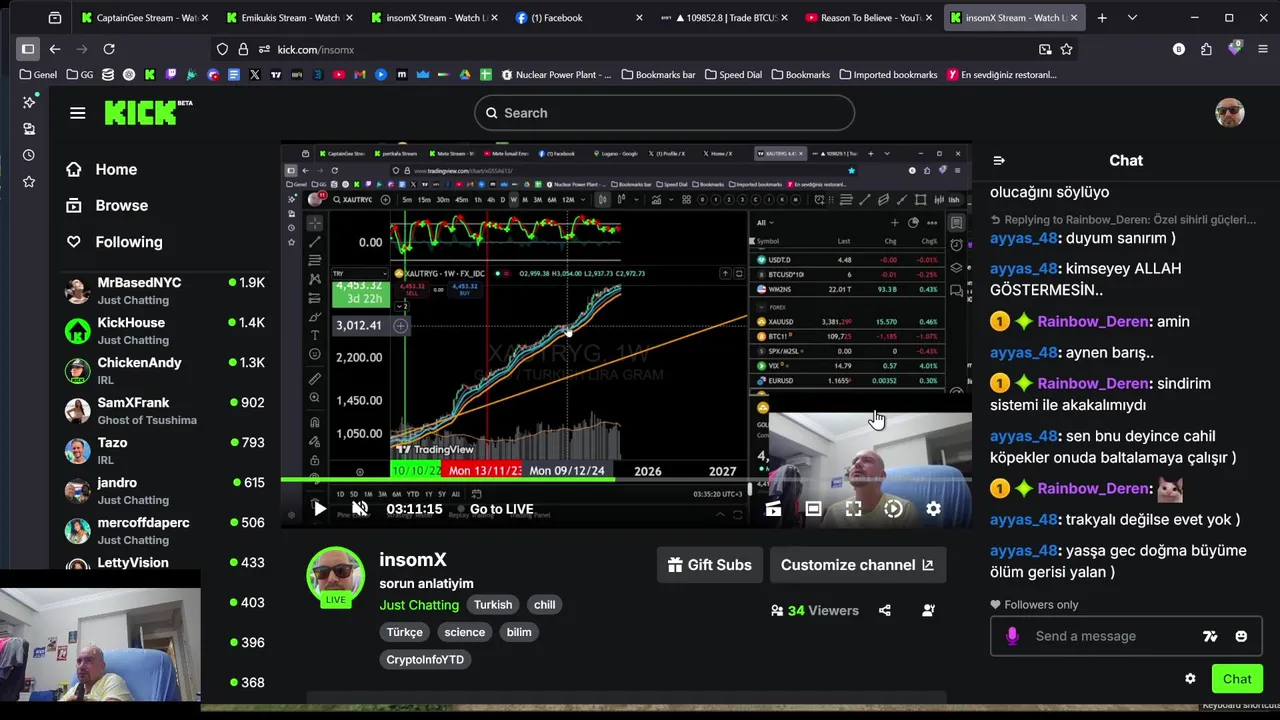Screen dimensions: 1280x720
Task: Open ChickenAndy's IRL stream
Action: (164, 371)
